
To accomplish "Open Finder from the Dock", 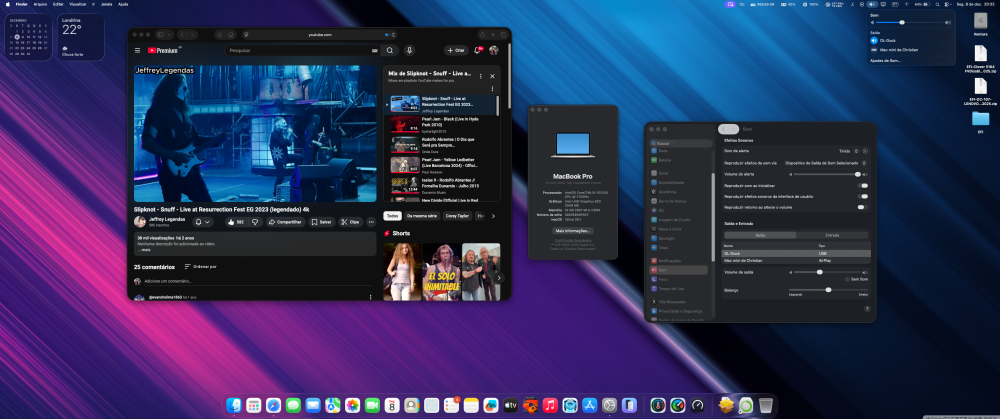I will click(x=234, y=405).
